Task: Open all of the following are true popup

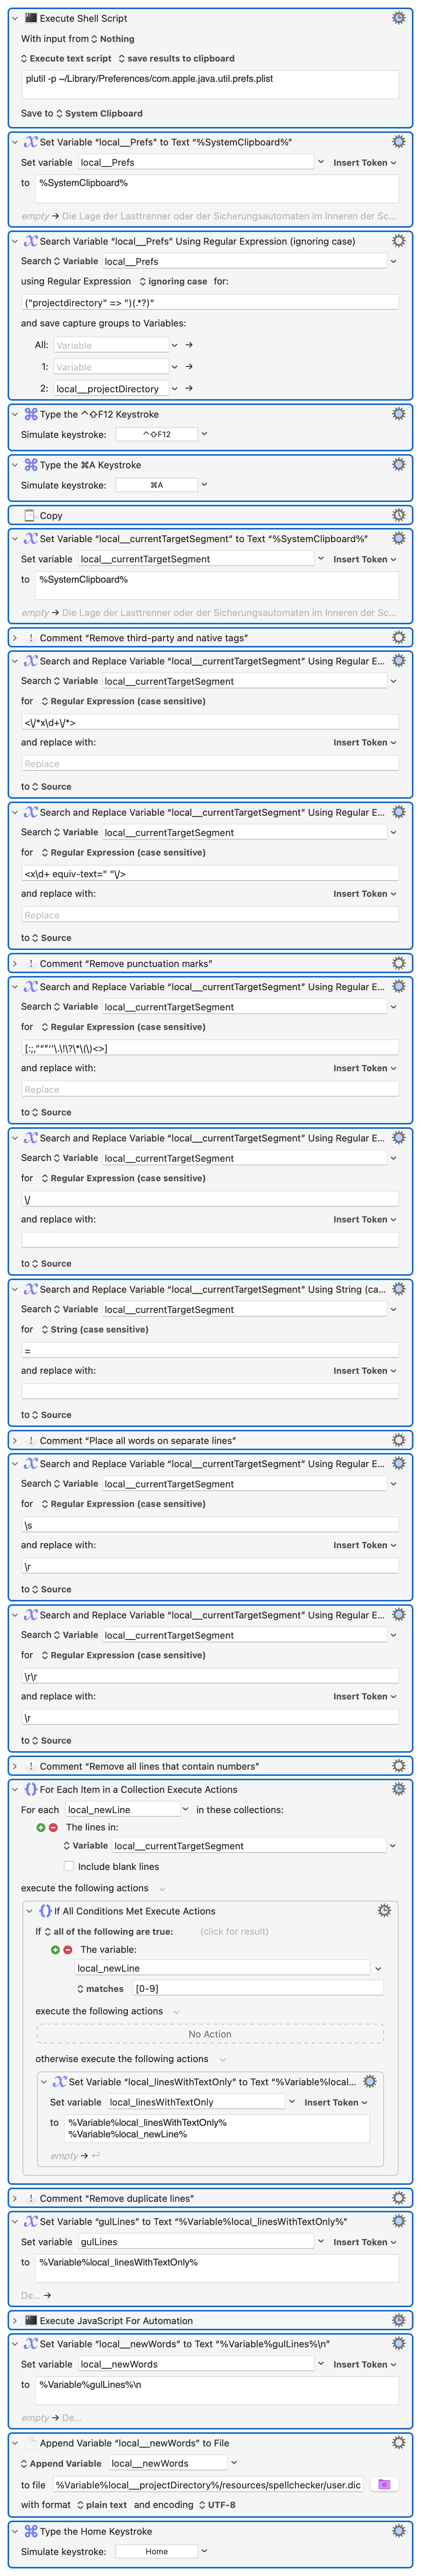Action: click(x=109, y=1931)
